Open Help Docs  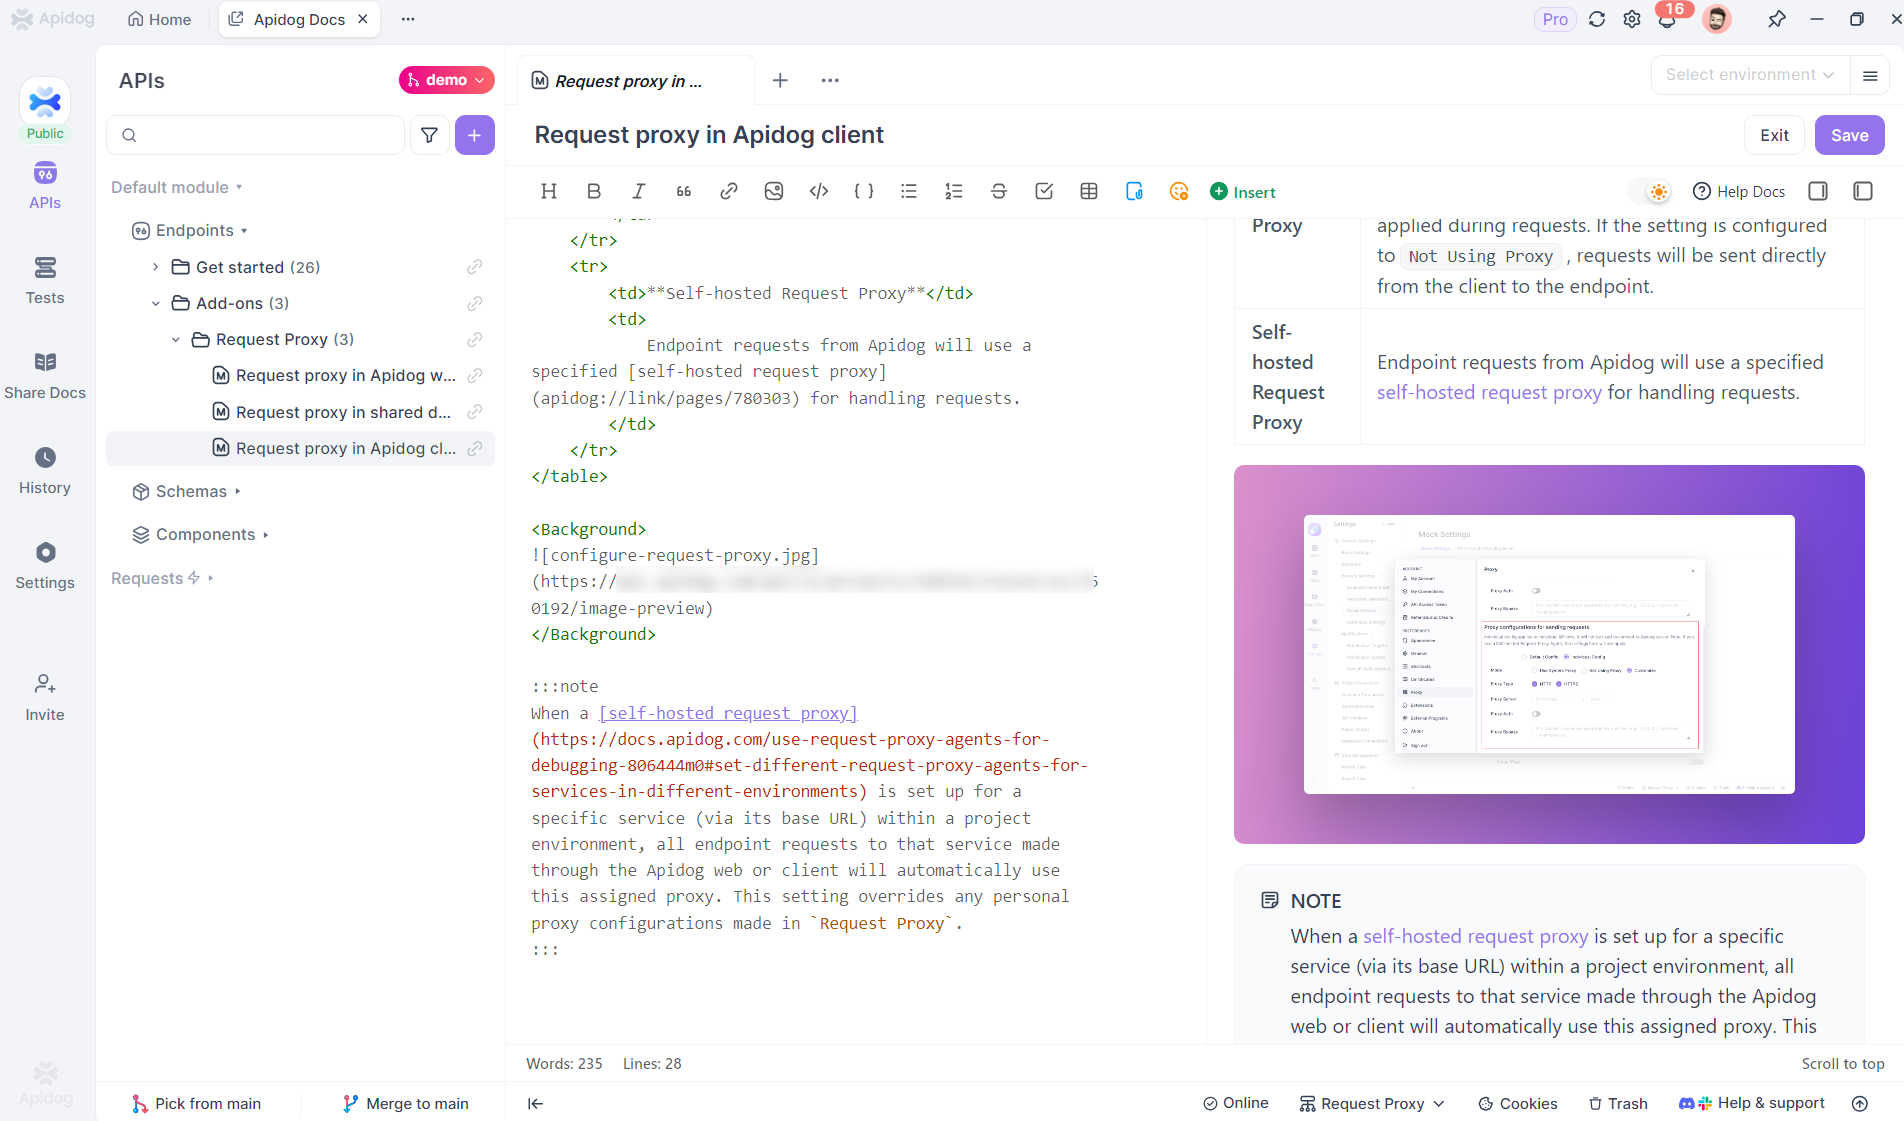click(x=1738, y=191)
